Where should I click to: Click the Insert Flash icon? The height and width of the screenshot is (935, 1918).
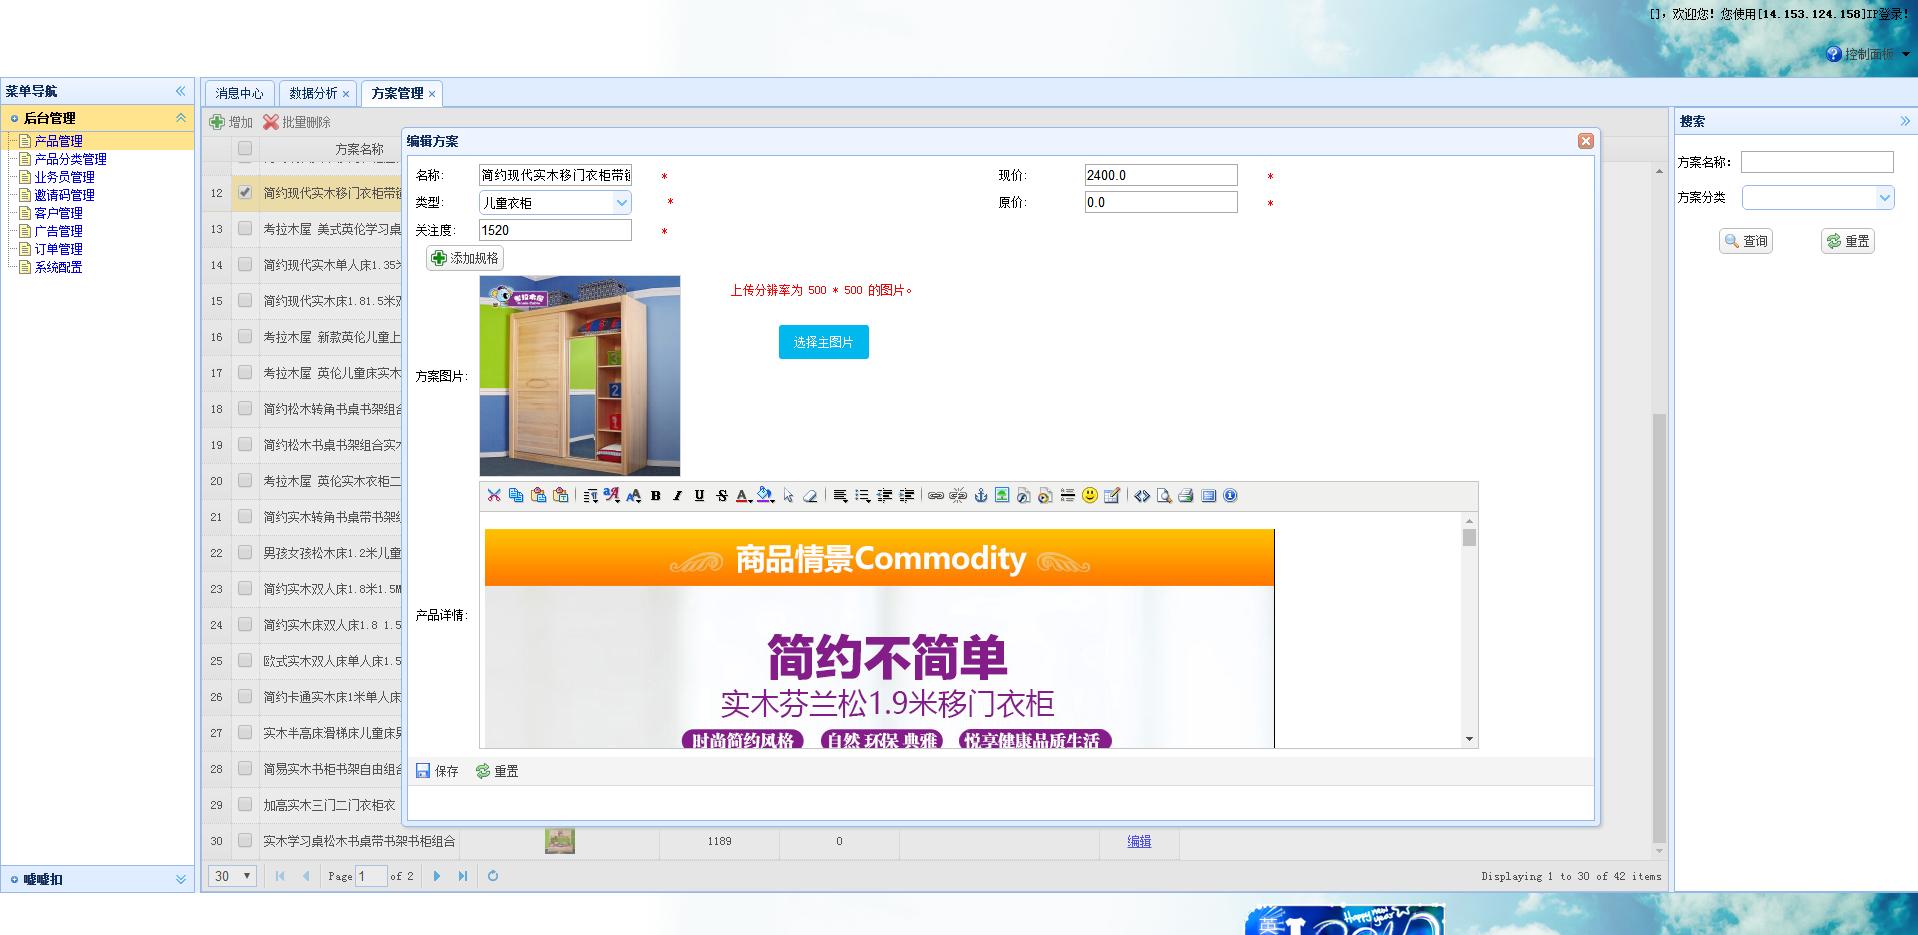1023,495
